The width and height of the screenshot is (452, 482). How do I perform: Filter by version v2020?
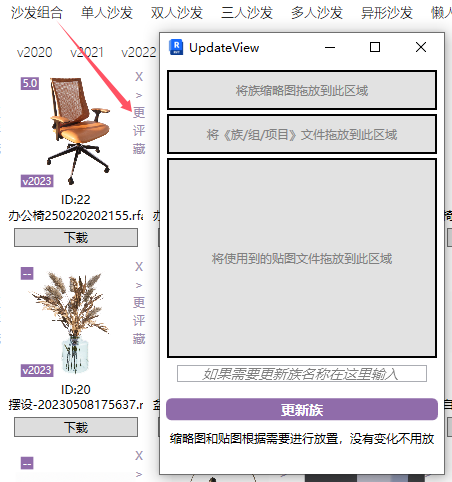(35, 53)
